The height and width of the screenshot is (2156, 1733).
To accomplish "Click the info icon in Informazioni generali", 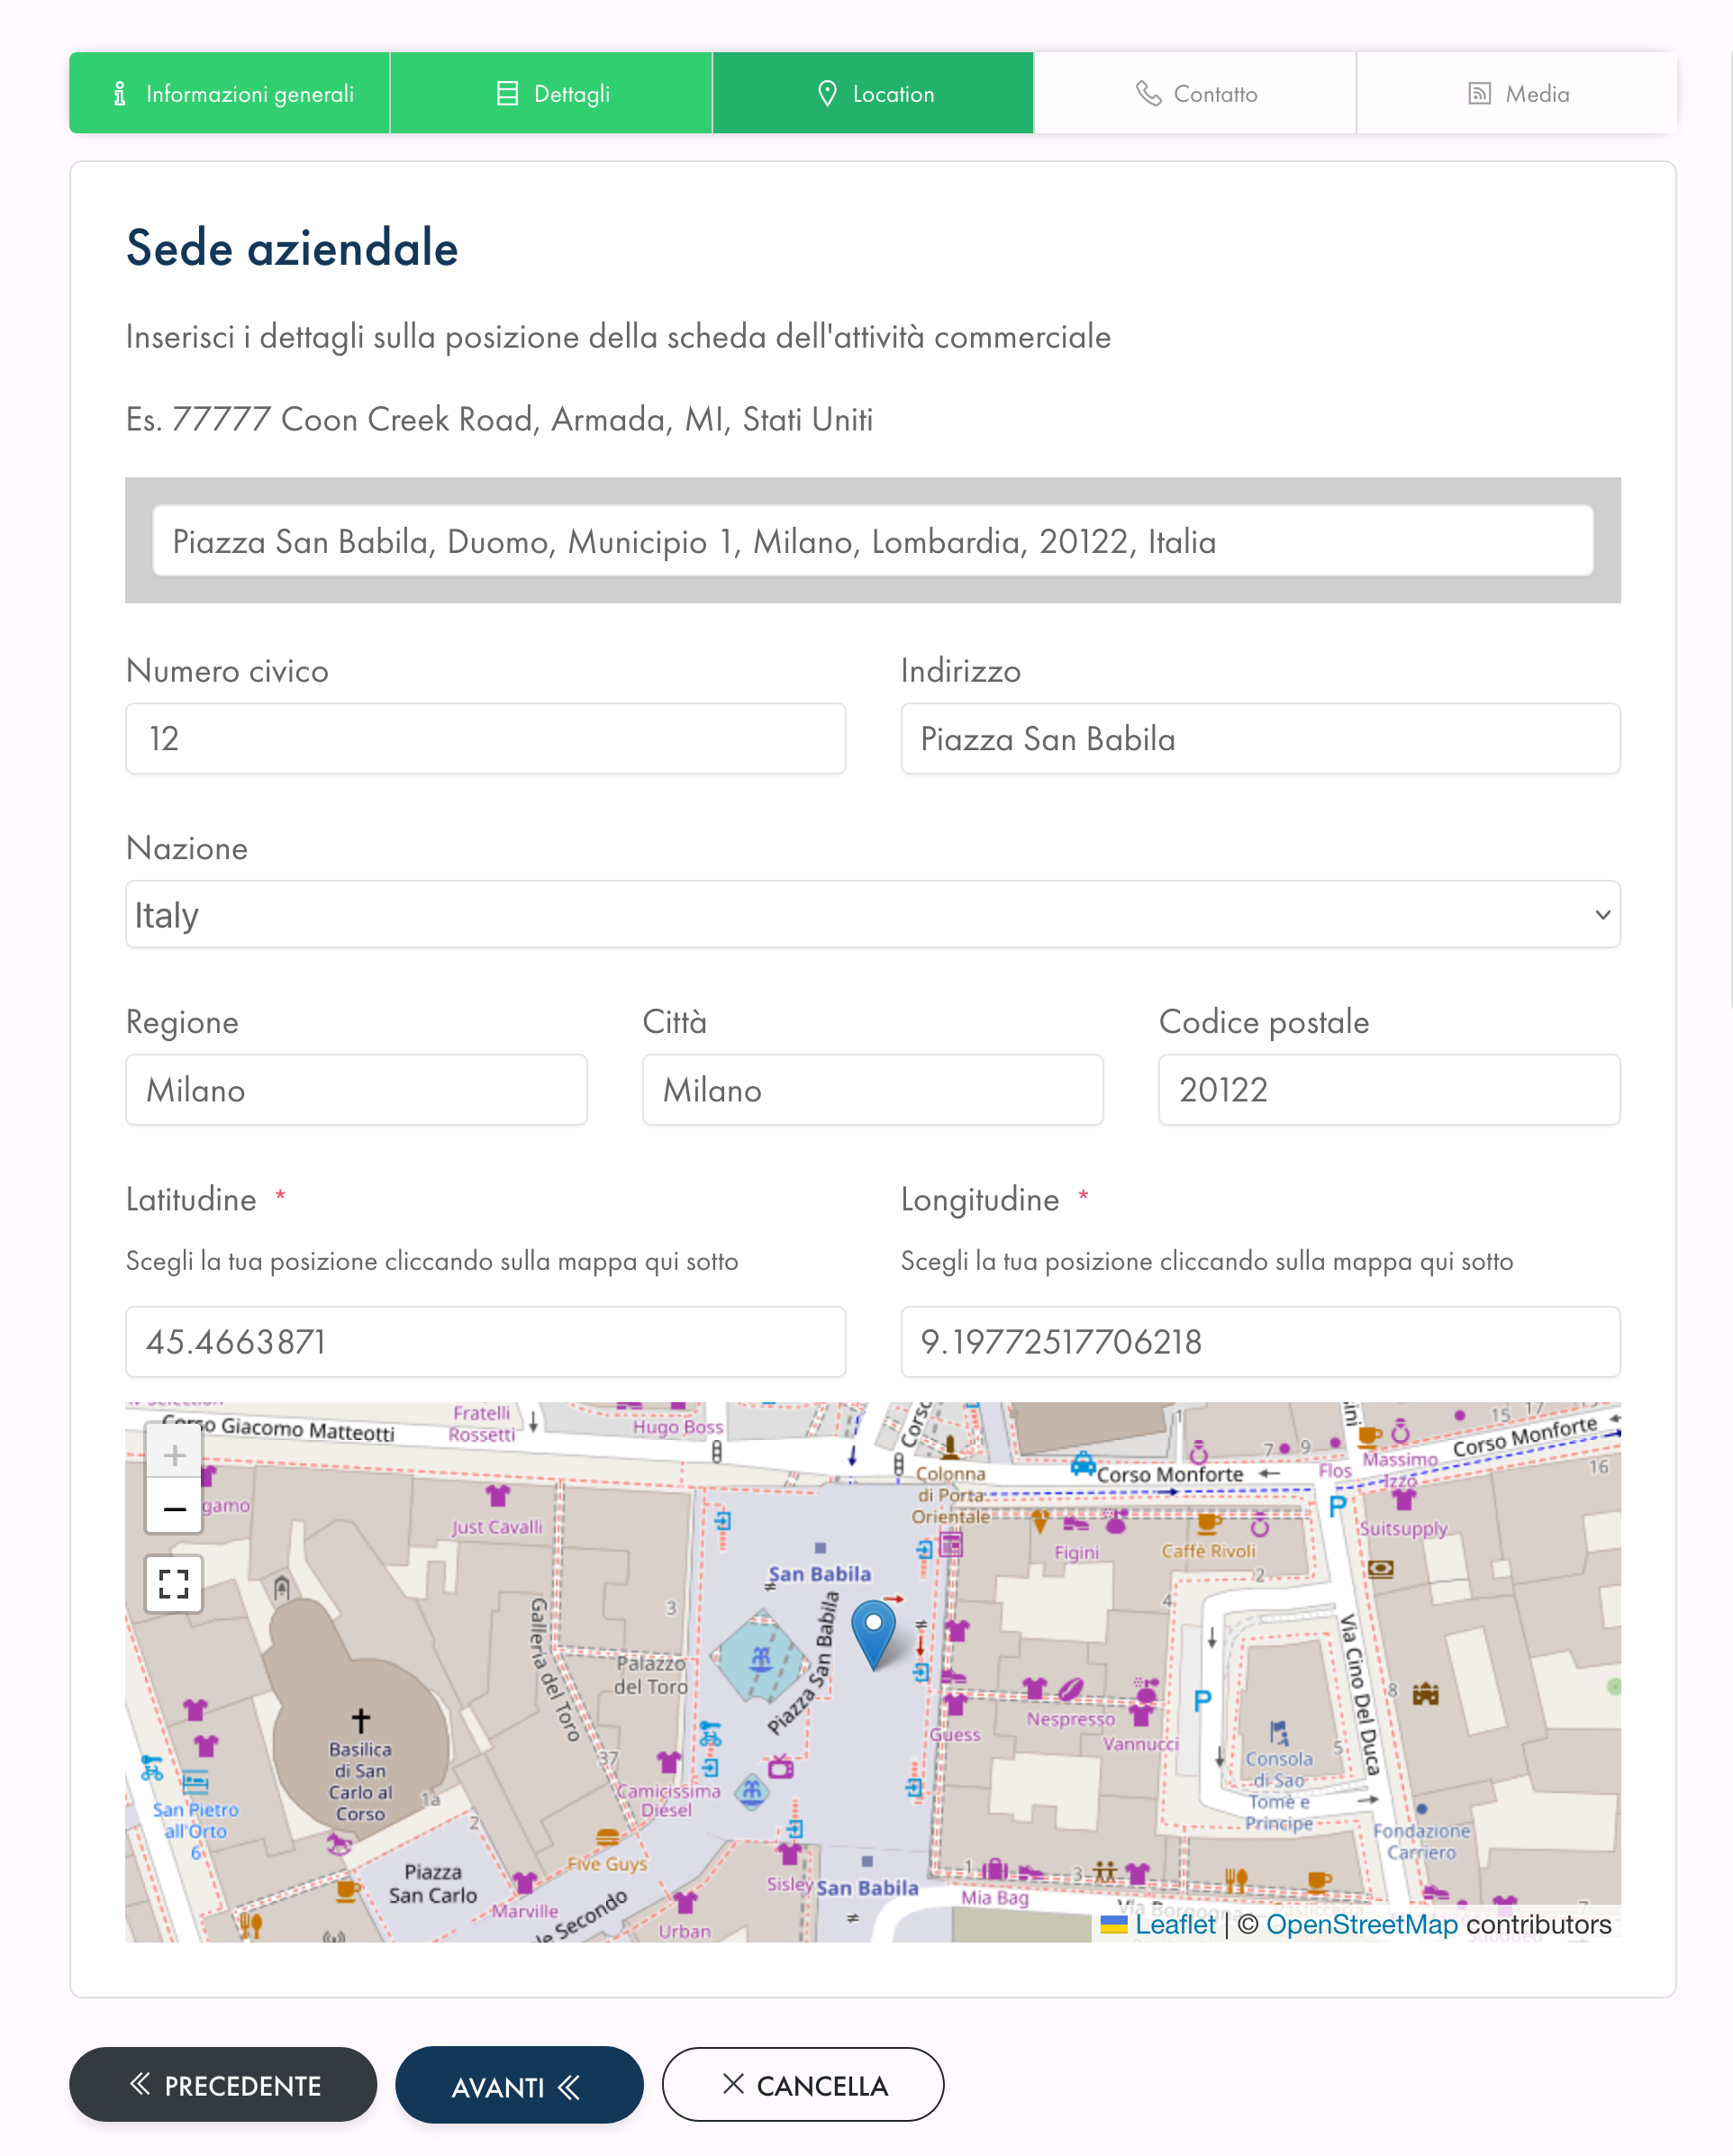I will pos(119,94).
